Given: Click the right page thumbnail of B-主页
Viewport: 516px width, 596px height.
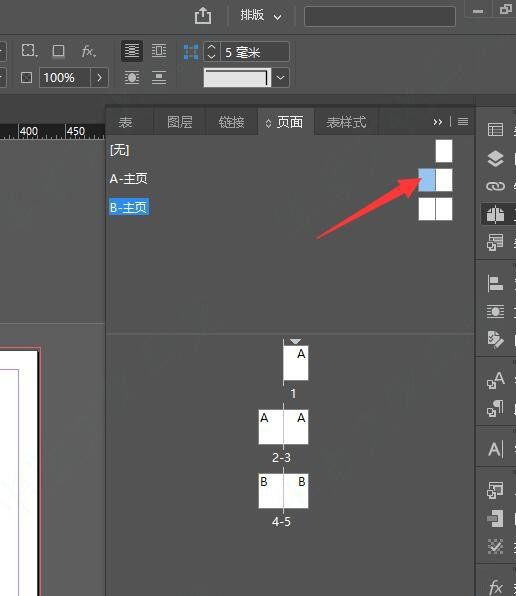Looking at the screenshot, I should click(x=444, y=209).
